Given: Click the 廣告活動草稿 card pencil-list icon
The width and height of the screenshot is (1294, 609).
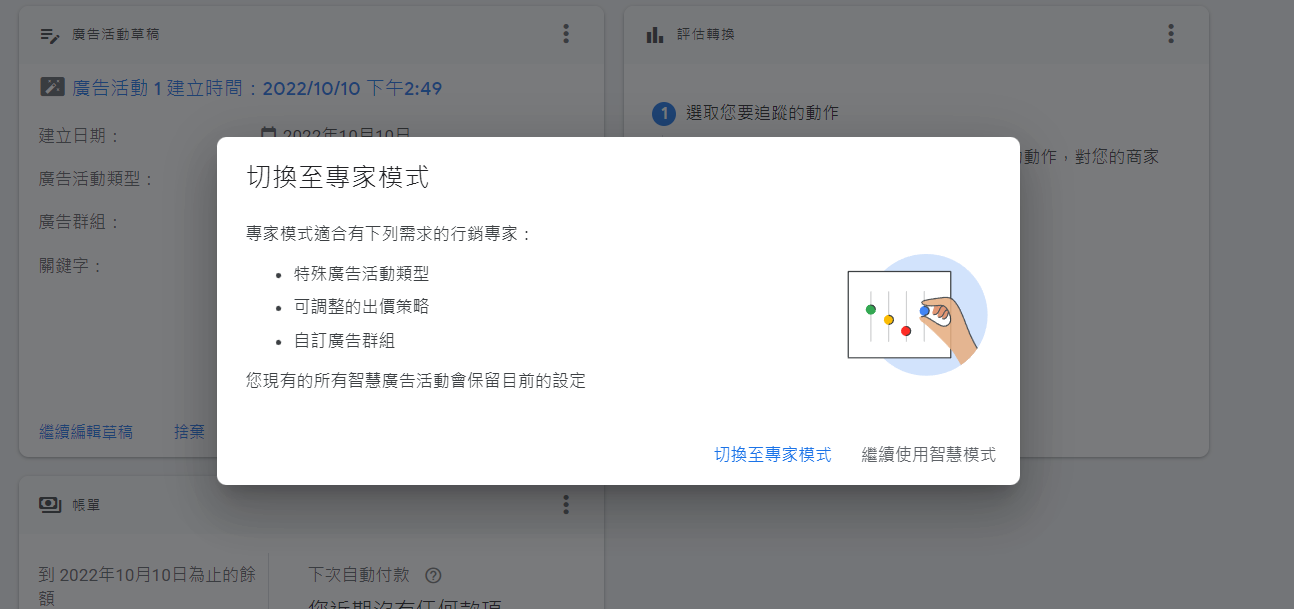Looking at the screenshot, I should pyautogui.click(x=50, y=35).
